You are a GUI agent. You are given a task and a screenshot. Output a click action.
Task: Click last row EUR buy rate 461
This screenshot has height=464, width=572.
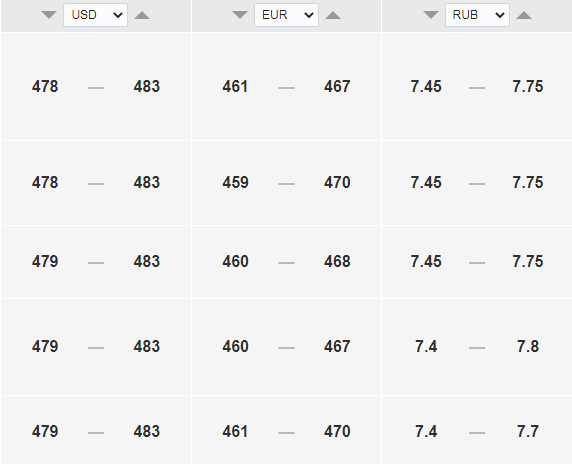[235, 432]
